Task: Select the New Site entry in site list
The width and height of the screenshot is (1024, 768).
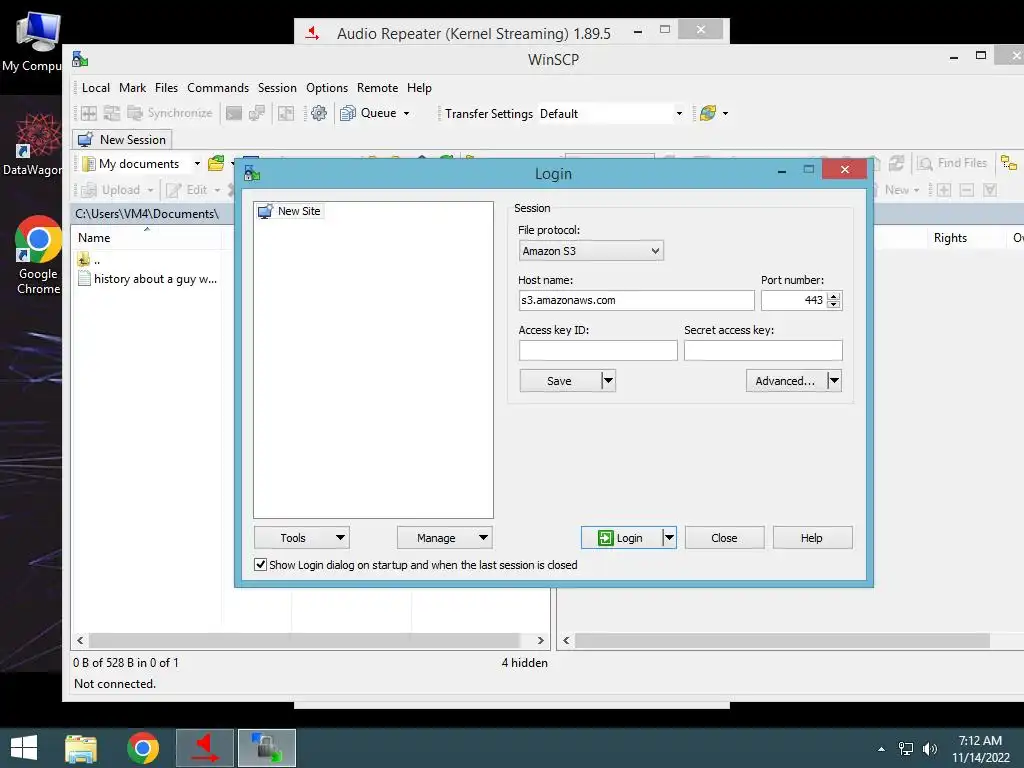Action: tap(289, 211)
